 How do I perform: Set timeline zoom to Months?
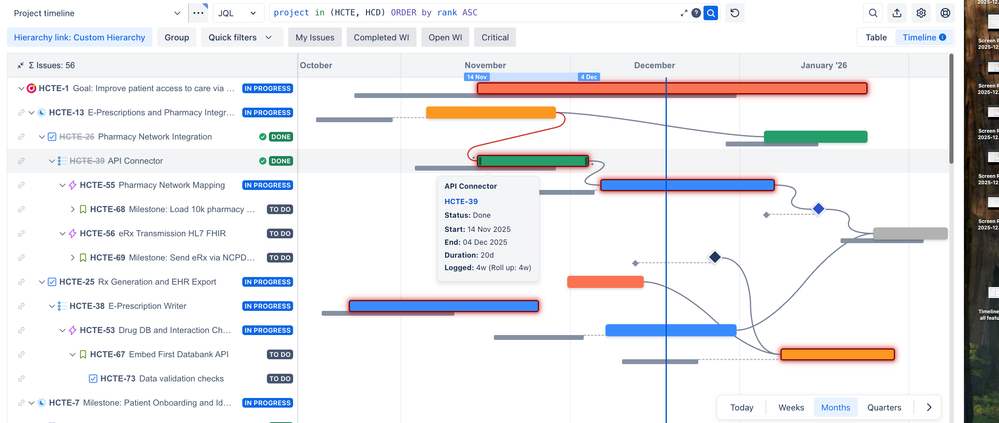point(836,408)
